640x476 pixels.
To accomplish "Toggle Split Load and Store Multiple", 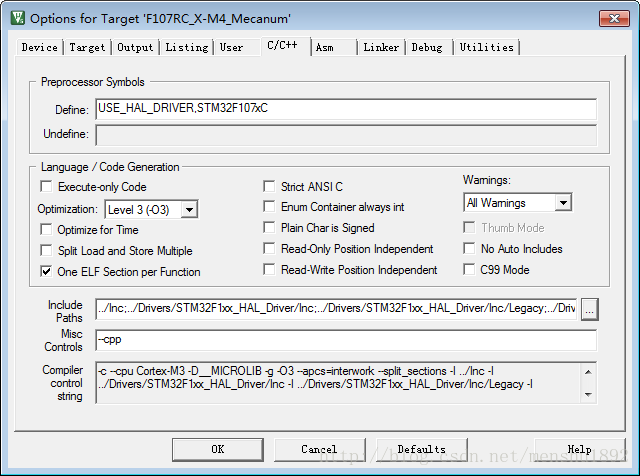I will click(46, 250).
